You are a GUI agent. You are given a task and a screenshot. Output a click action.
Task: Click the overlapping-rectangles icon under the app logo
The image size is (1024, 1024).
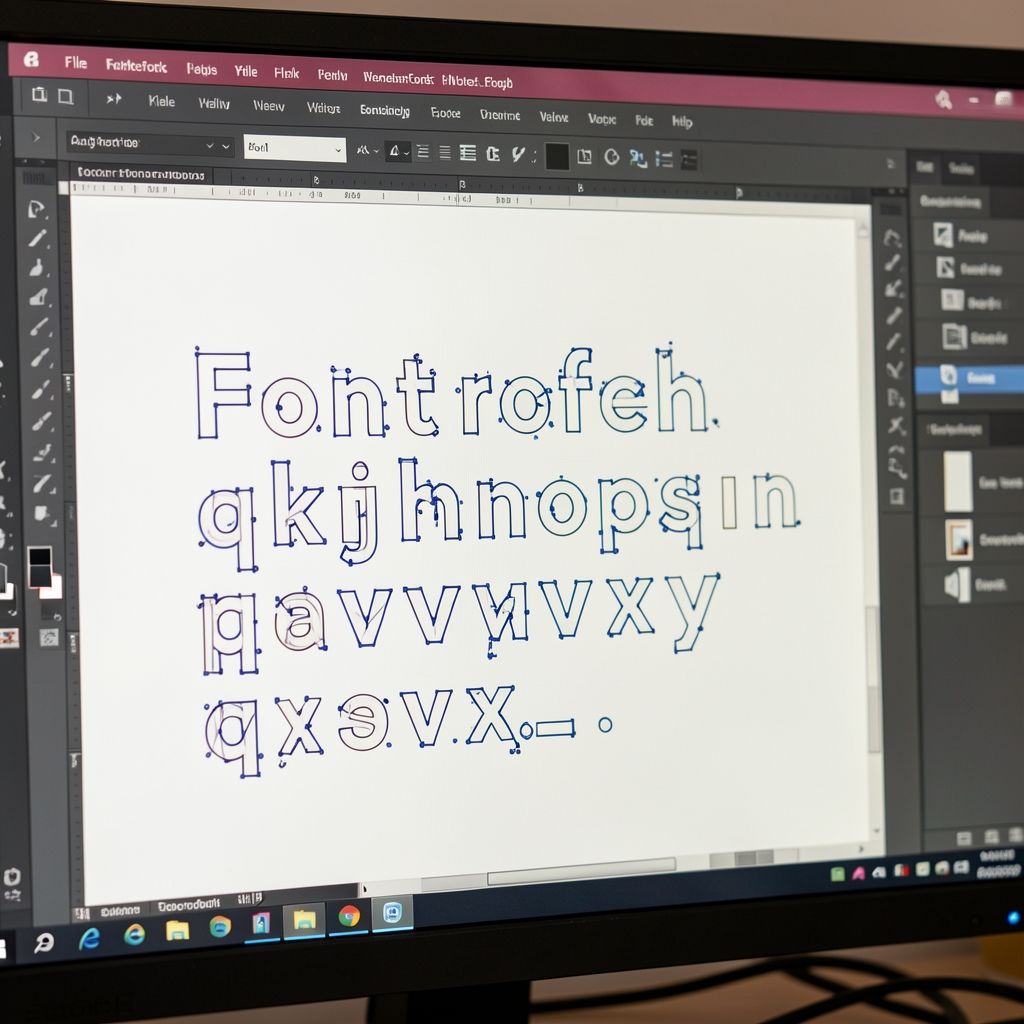(x=40, y=95)
